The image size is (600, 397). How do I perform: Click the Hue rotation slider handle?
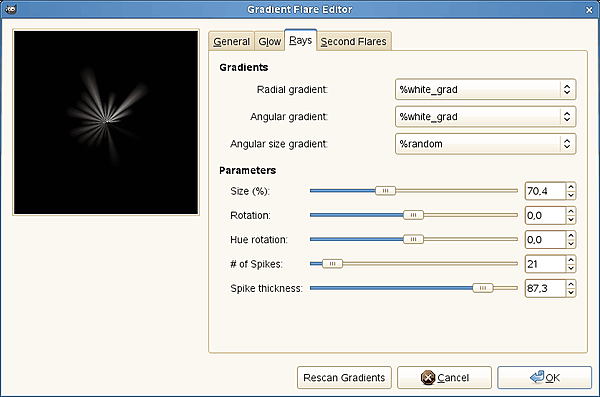(413, 239)
